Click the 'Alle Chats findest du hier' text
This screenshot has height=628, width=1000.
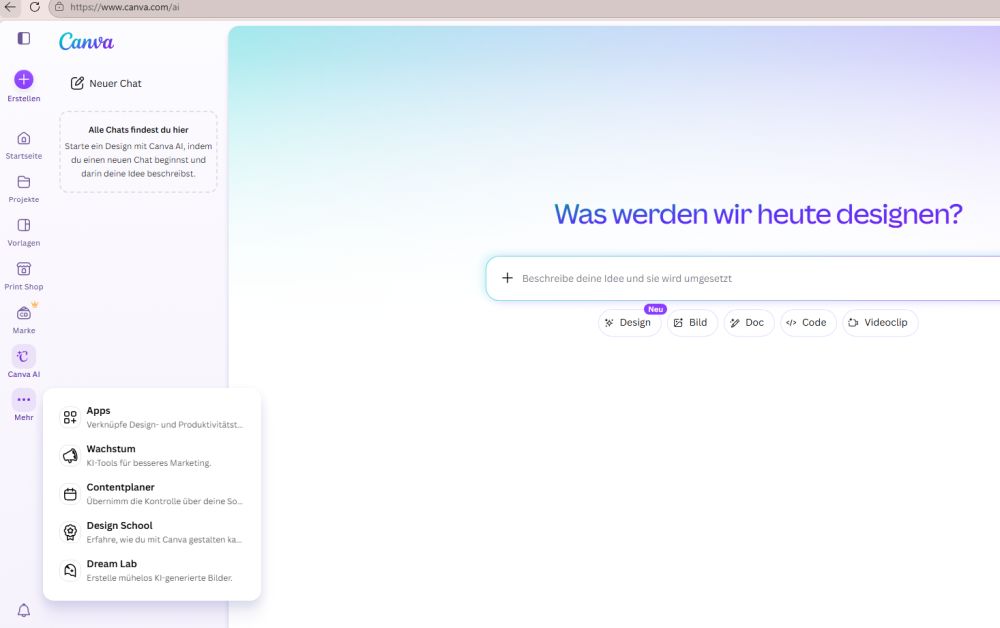(x=138, y=130)
